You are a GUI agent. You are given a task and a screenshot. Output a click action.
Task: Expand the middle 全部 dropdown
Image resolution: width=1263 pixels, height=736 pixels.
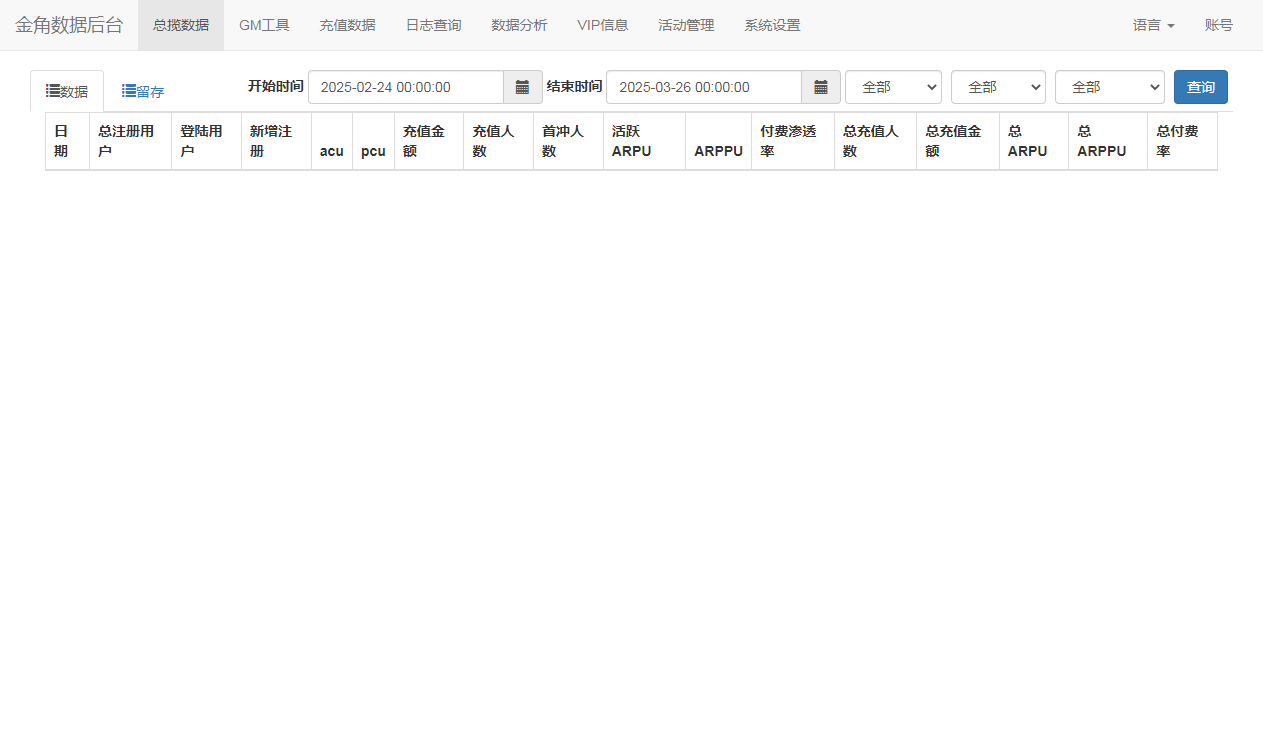click(x=998, y=87)
